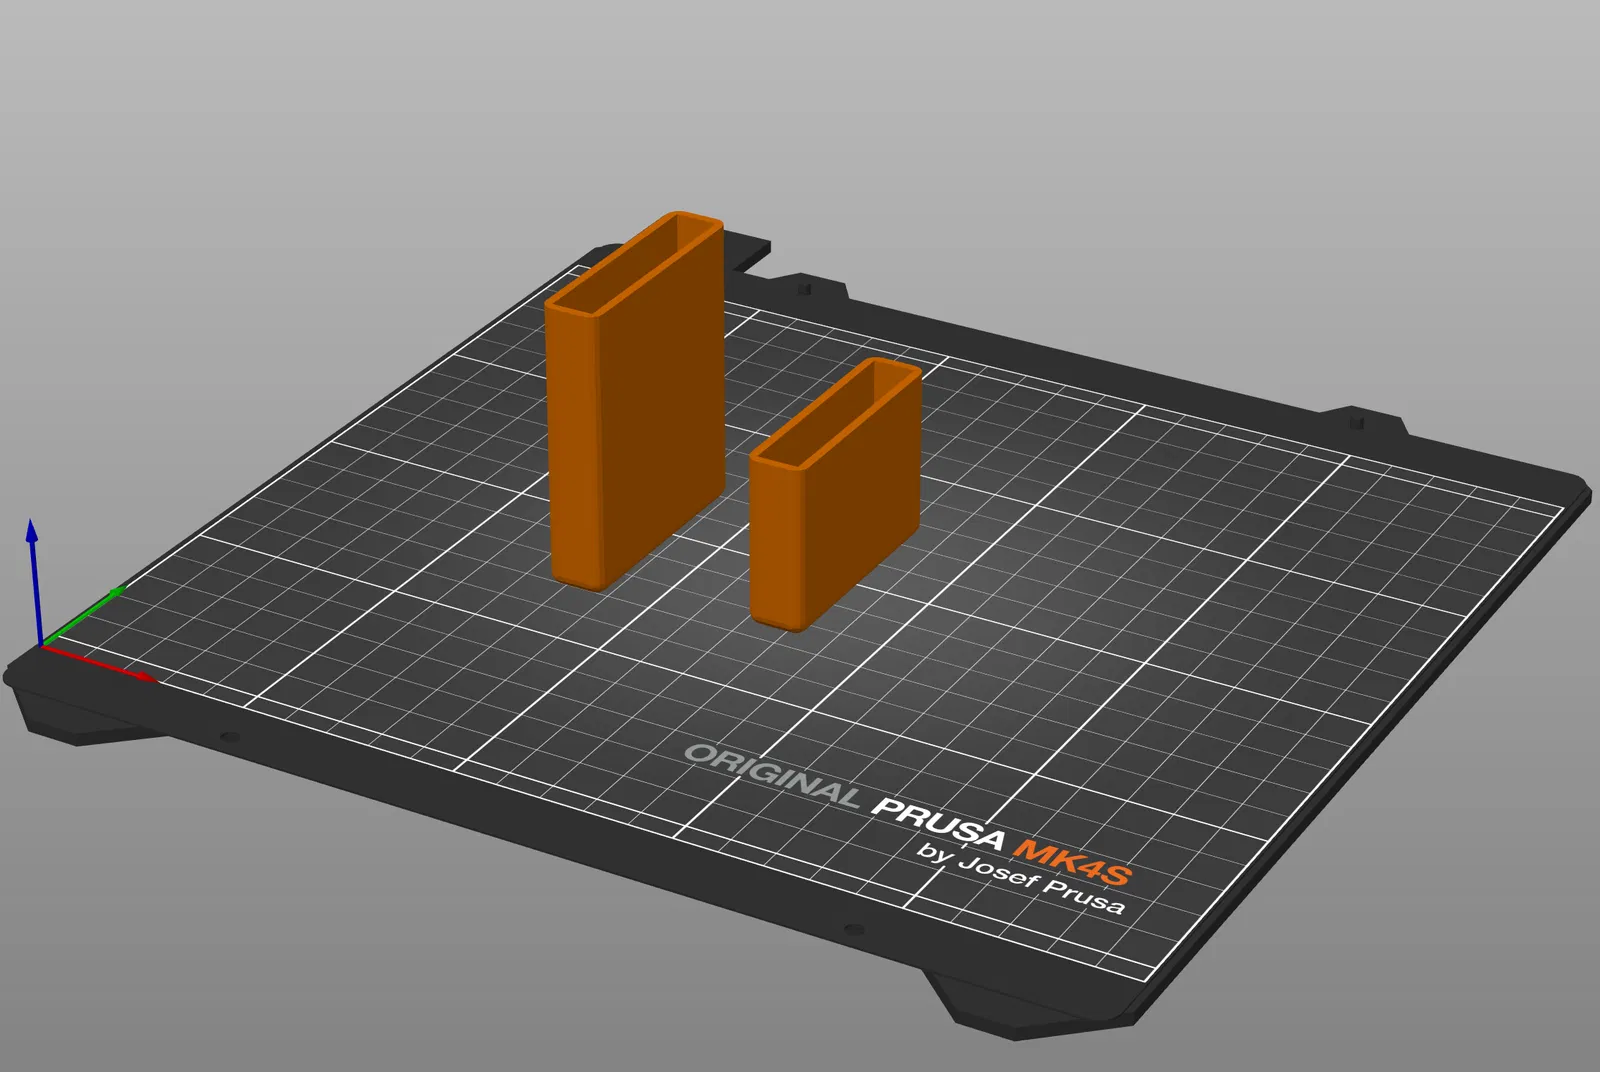This screenshot has width=1600, height=1072.
Task: Click the blue Z axis arrow
Action: point(35,580)
